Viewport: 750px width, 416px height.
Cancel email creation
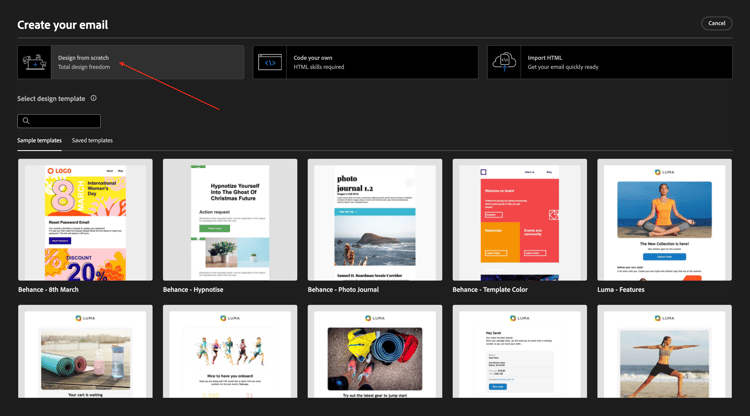click(x=717, y=23)
